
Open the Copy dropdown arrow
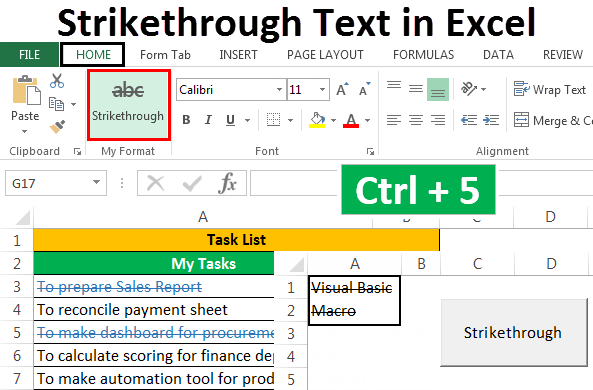click(73, 104)
